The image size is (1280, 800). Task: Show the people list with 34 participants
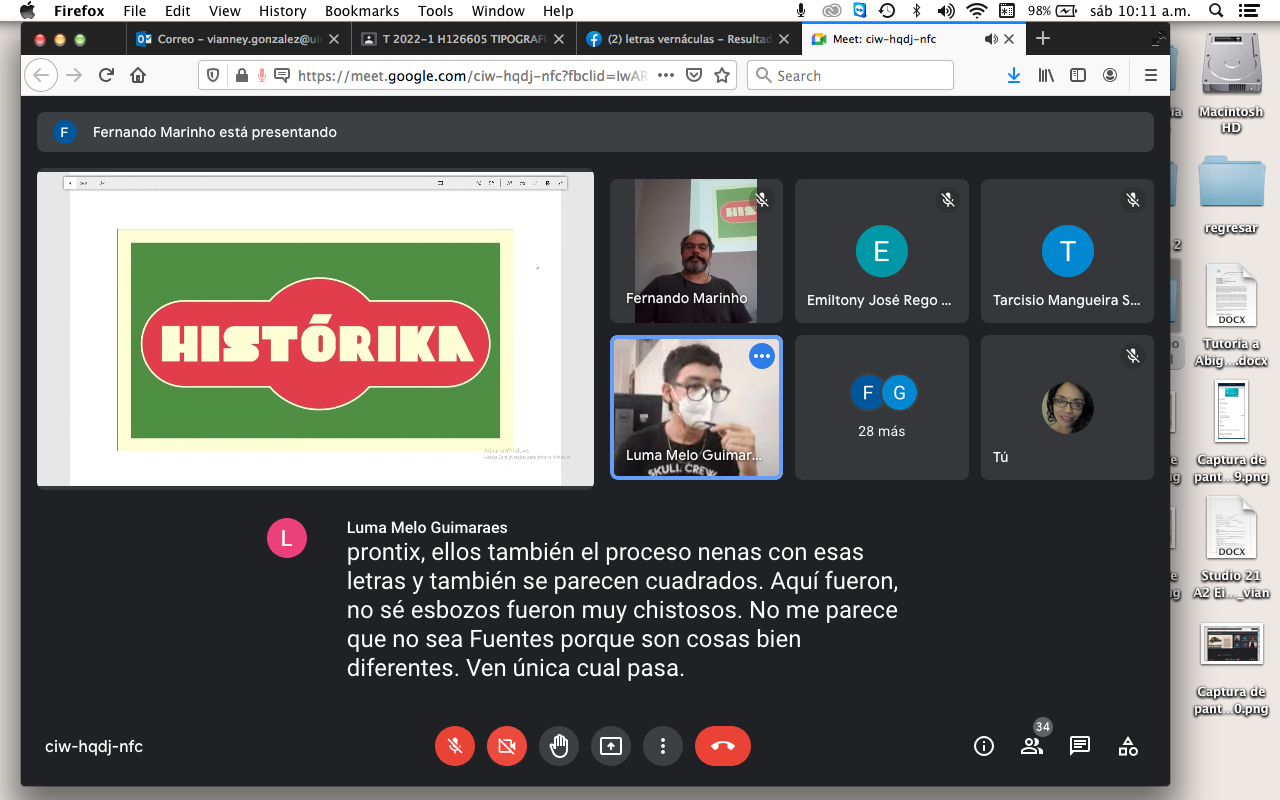[x=1031, y=746]
